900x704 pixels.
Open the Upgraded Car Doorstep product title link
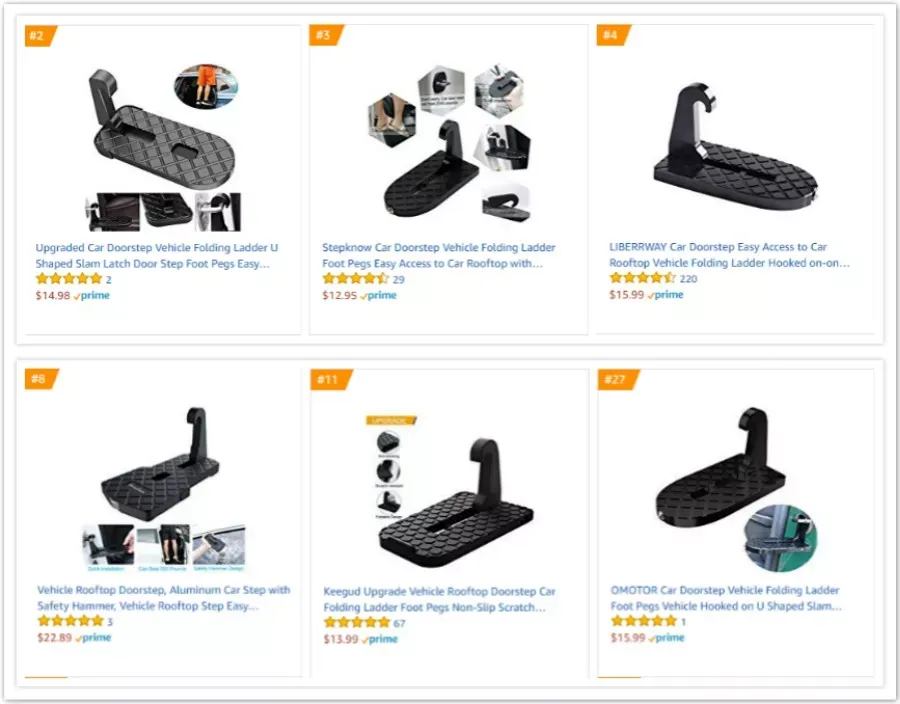(x=157, y=256)
